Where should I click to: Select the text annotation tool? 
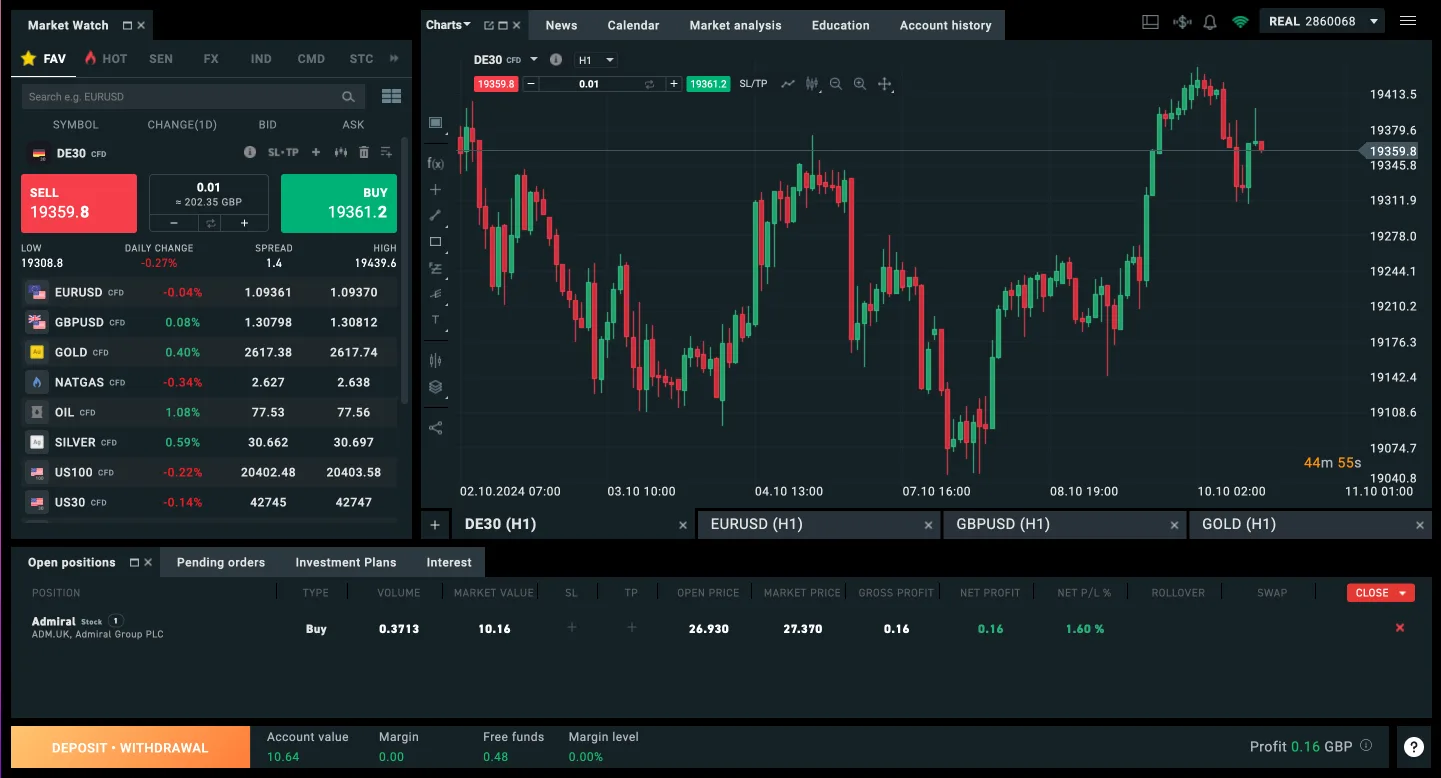[x=435, y=320]
